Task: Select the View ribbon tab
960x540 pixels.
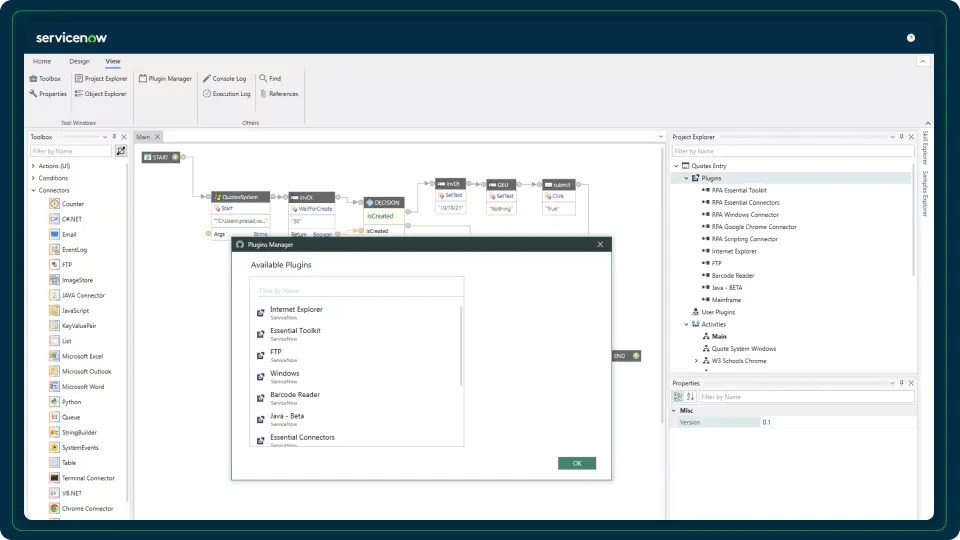Action: pos(113,61)
